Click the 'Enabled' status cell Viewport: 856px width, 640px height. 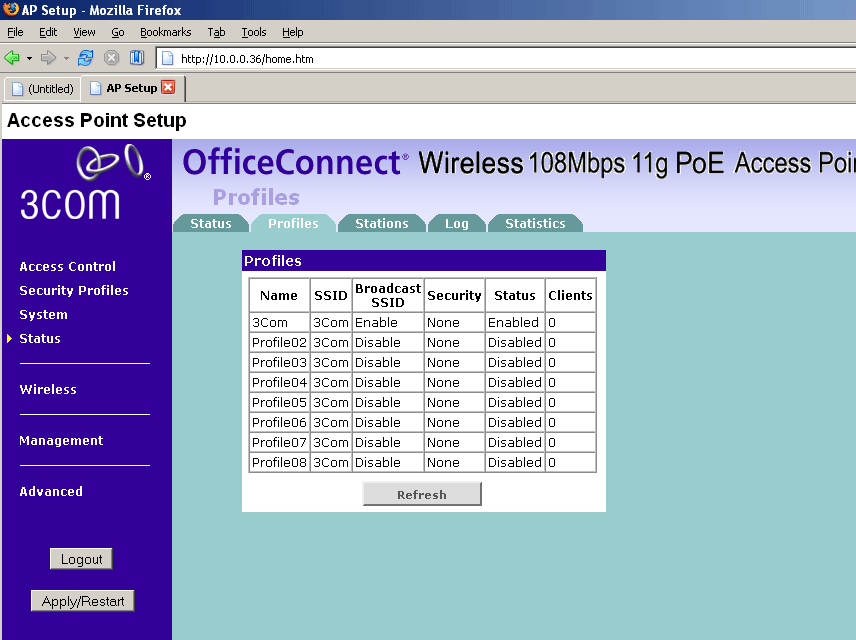click(515, 323)
